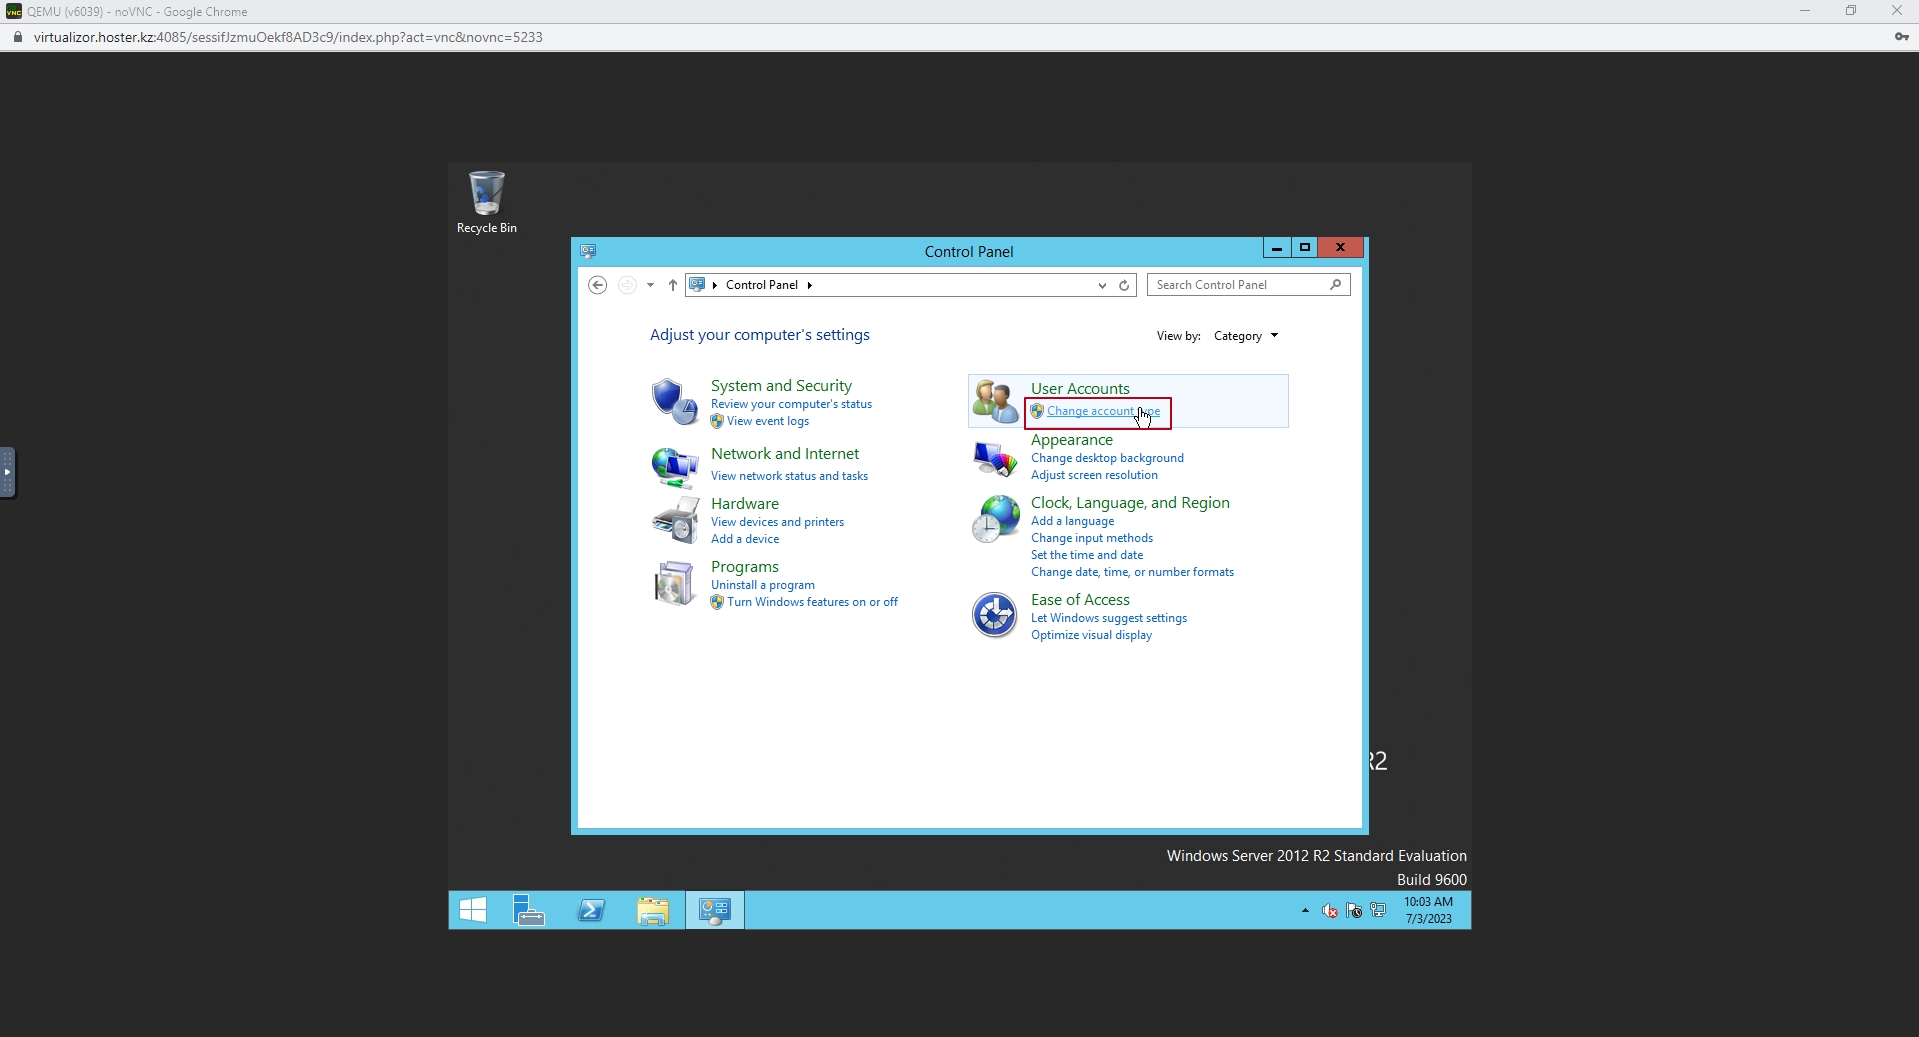
Task: Click Set the time and date
Action: tap(1087, 555)
